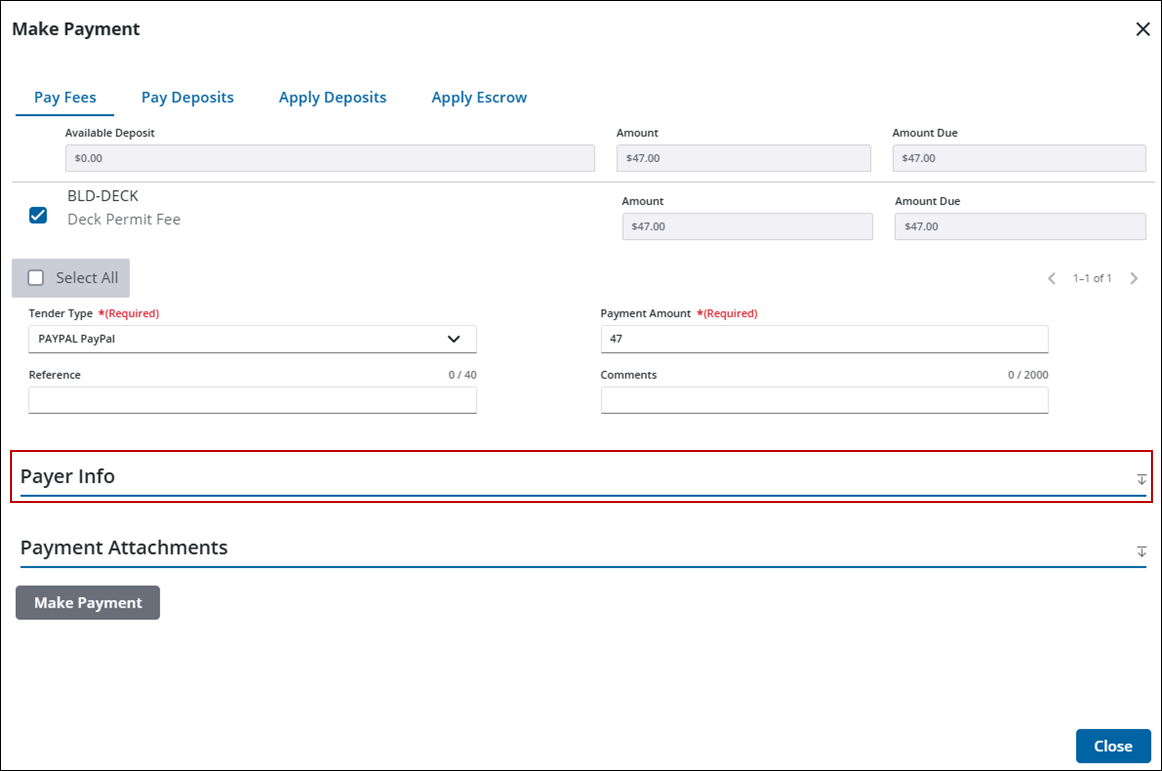Uncheck the BLD-DECK fee checkbox
The image size is (1162, 771).
38,215
